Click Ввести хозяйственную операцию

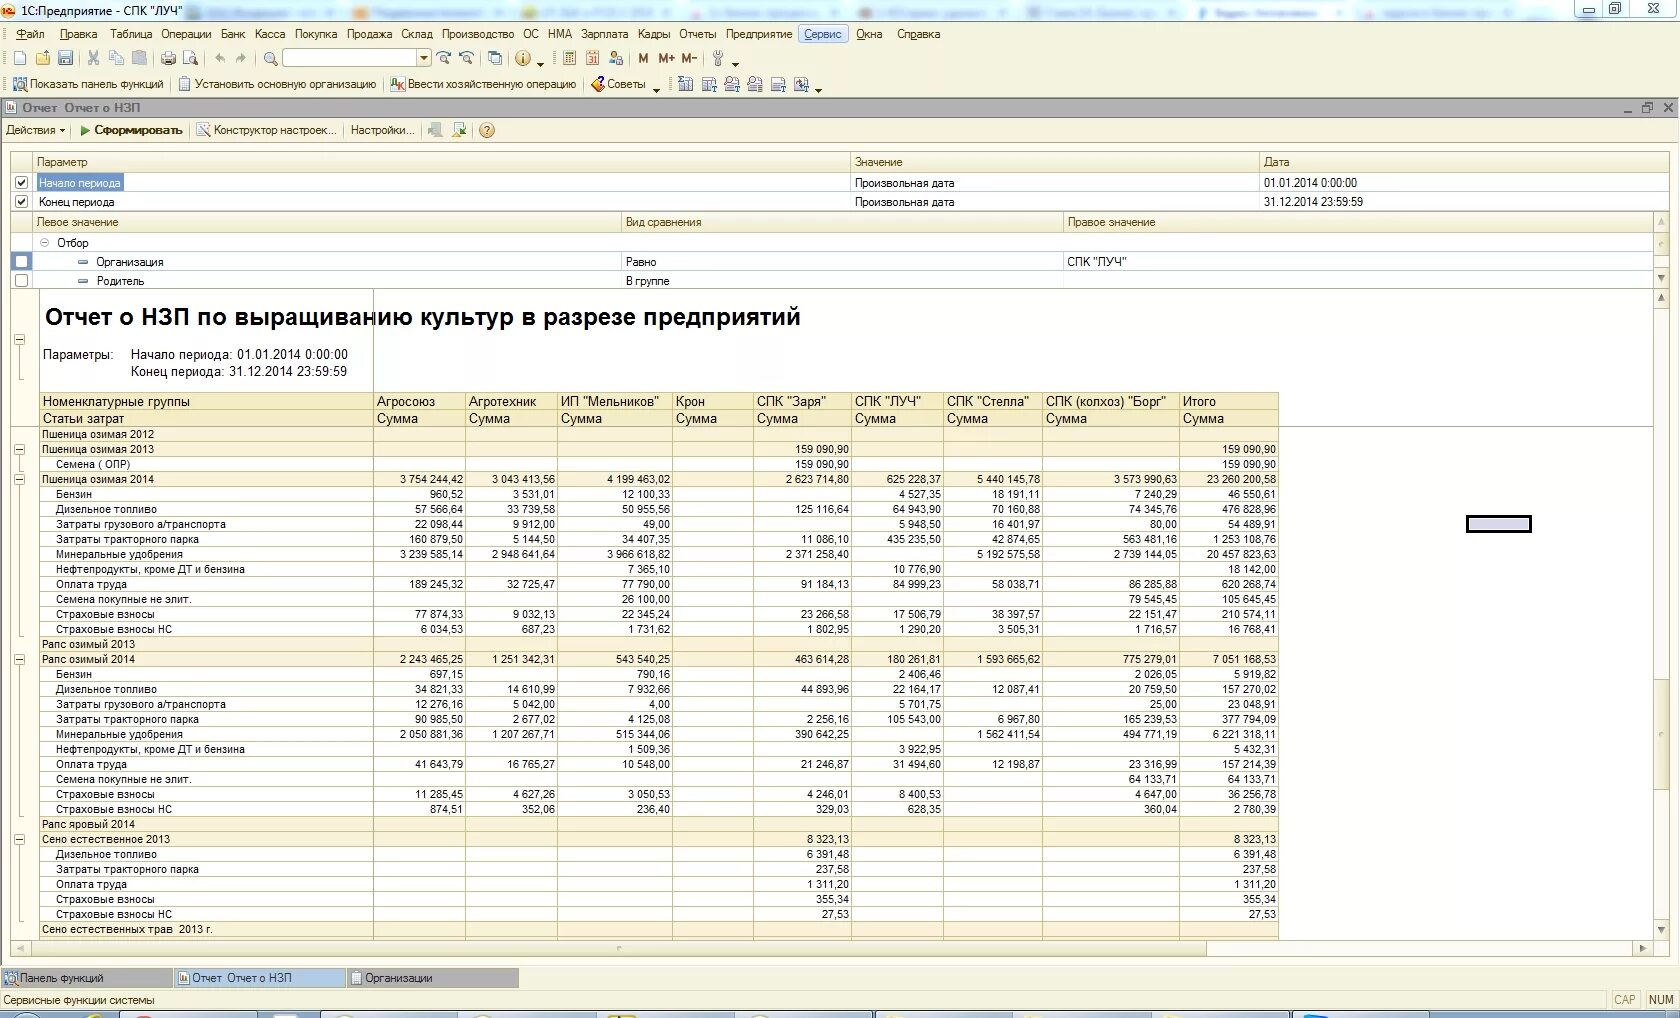click(x=483, y=85)
